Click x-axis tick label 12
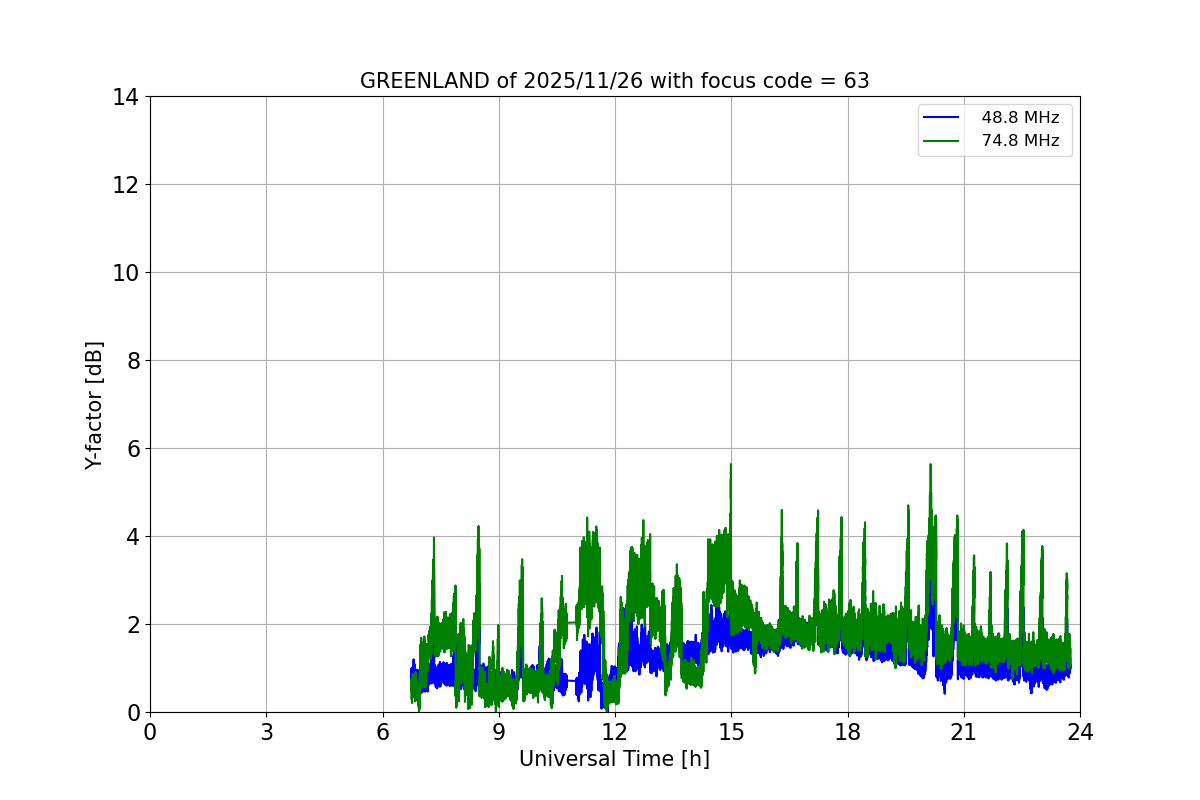This screenshot has width=1200, height=800. point(615,732)
